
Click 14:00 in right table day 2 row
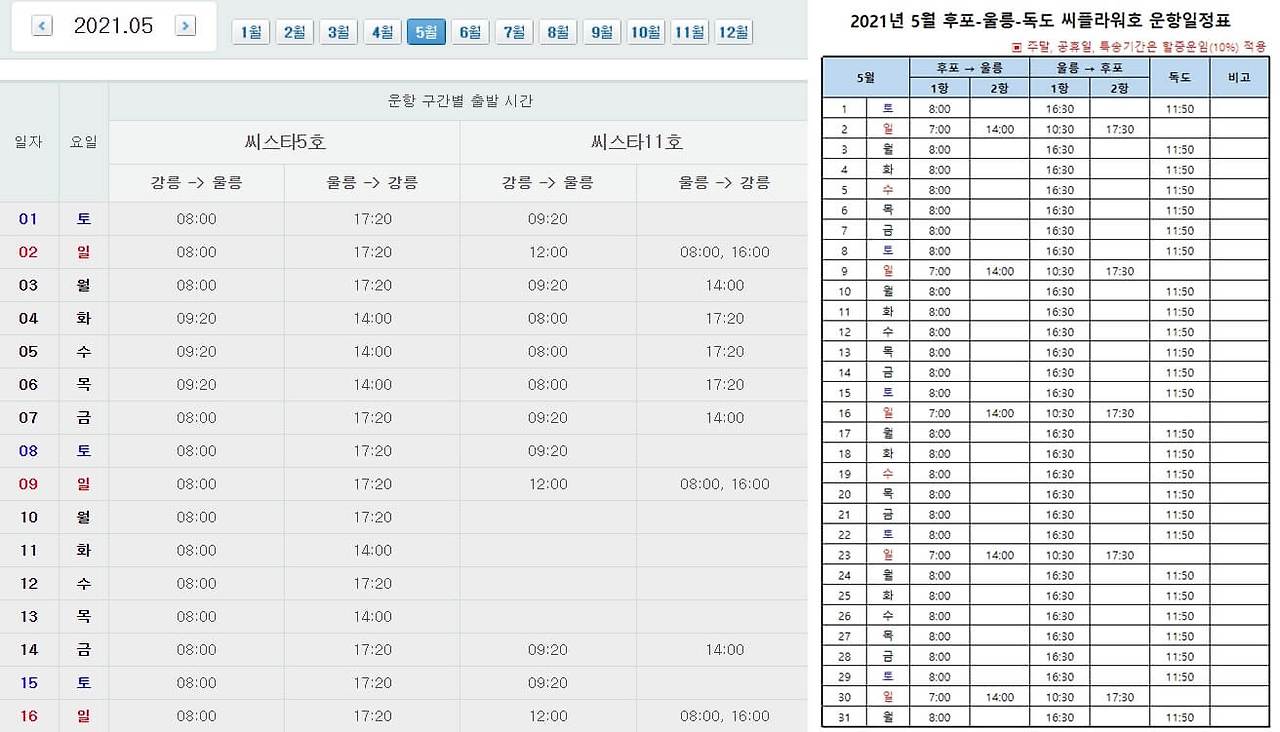tap(999, 129)
